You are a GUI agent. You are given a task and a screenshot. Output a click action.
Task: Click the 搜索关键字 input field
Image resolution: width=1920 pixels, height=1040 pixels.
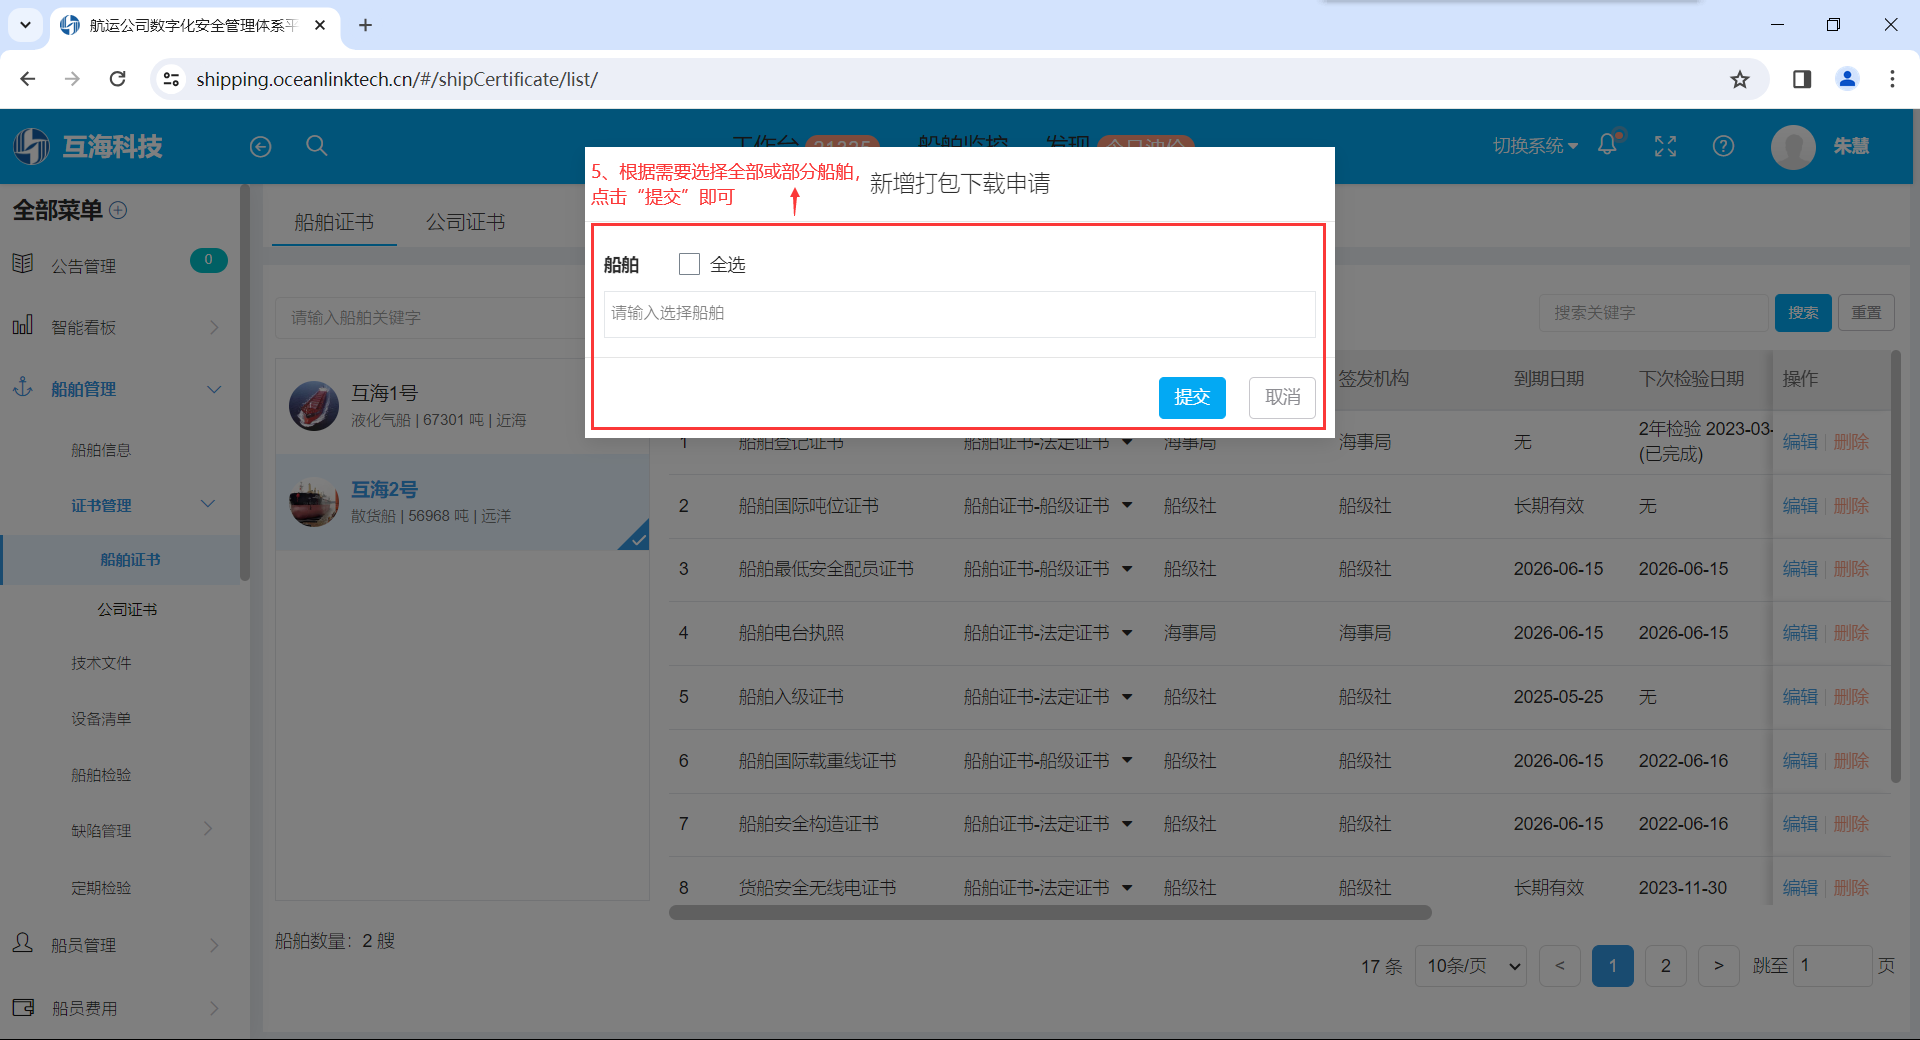click(x=1654, y=313)
